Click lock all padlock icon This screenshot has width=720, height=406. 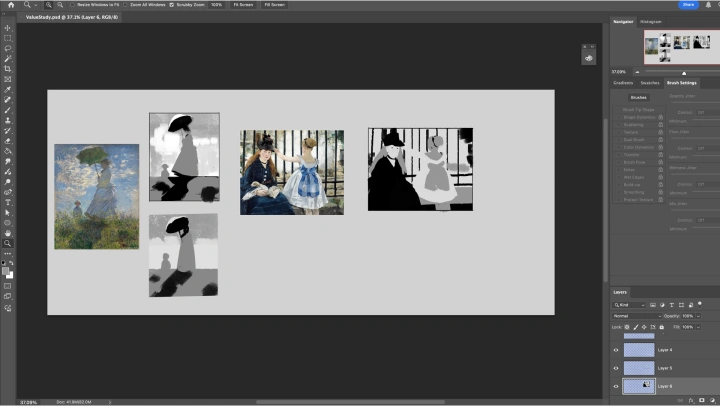click(x=662, y=327)
